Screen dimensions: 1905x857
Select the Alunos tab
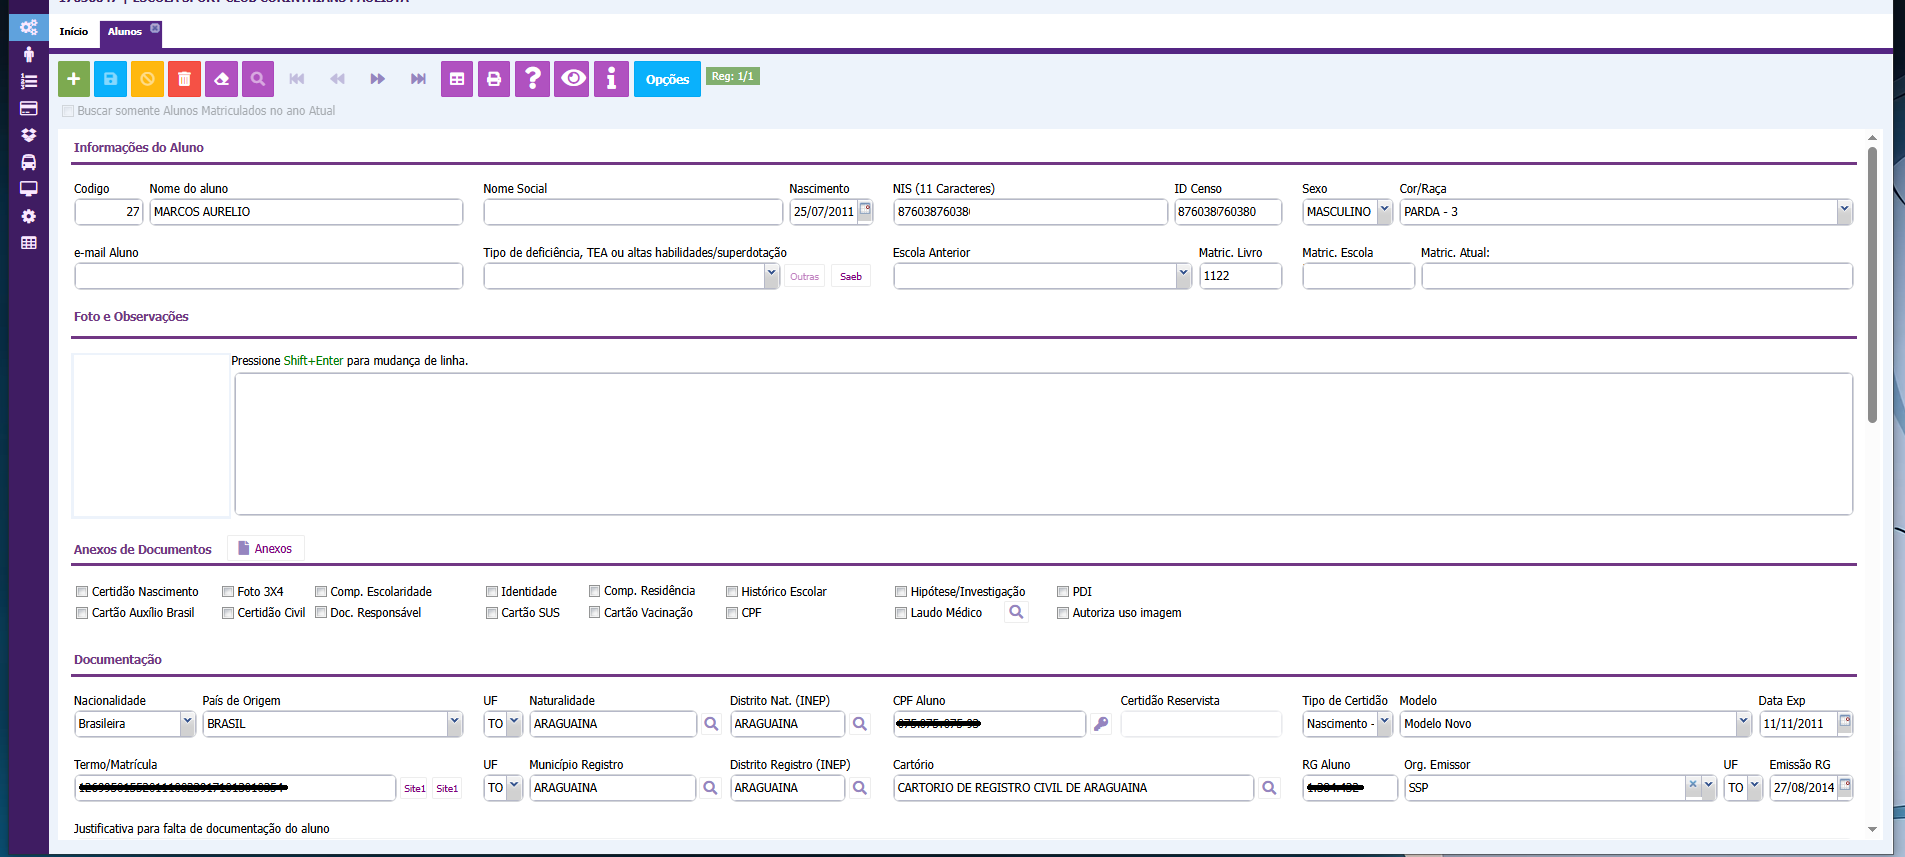pyautogui.click(x=125, y=32)
